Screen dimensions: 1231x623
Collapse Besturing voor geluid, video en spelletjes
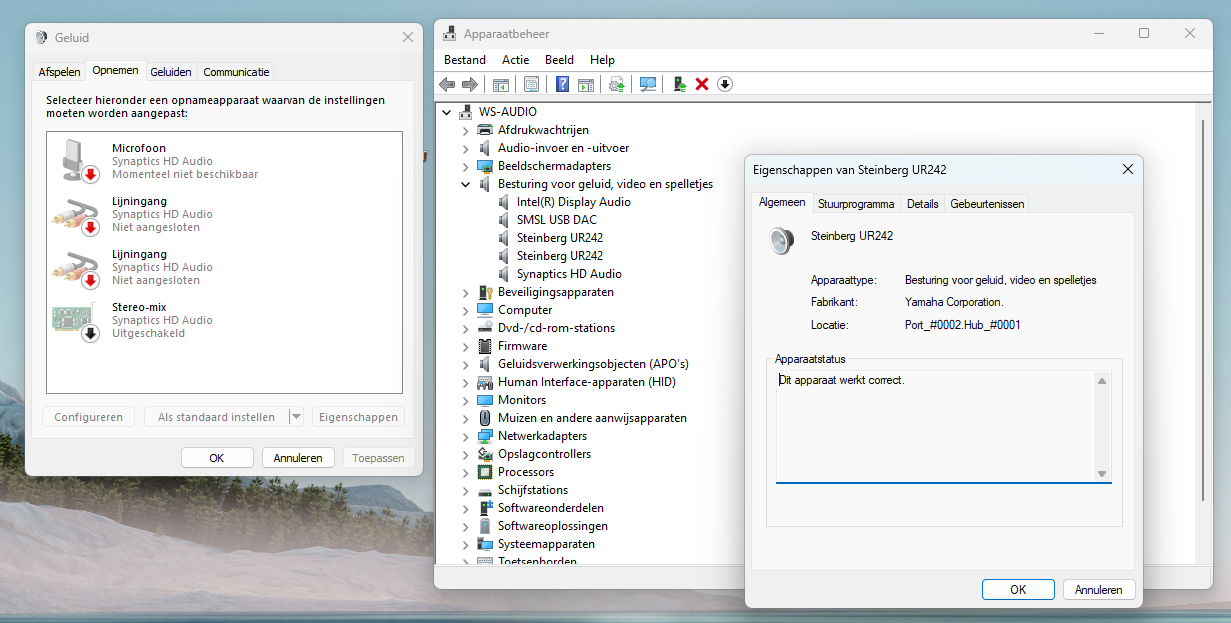[466, 184]
